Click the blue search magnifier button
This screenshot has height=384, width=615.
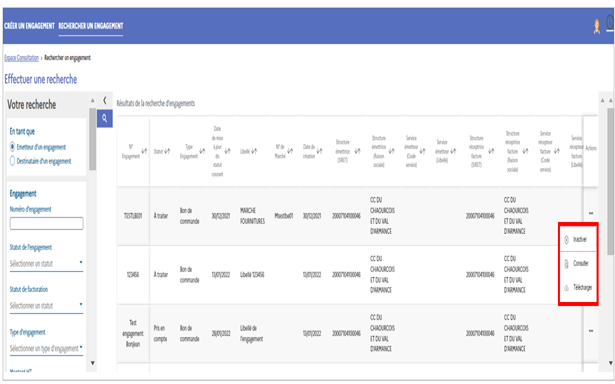(x=104, y=118)
